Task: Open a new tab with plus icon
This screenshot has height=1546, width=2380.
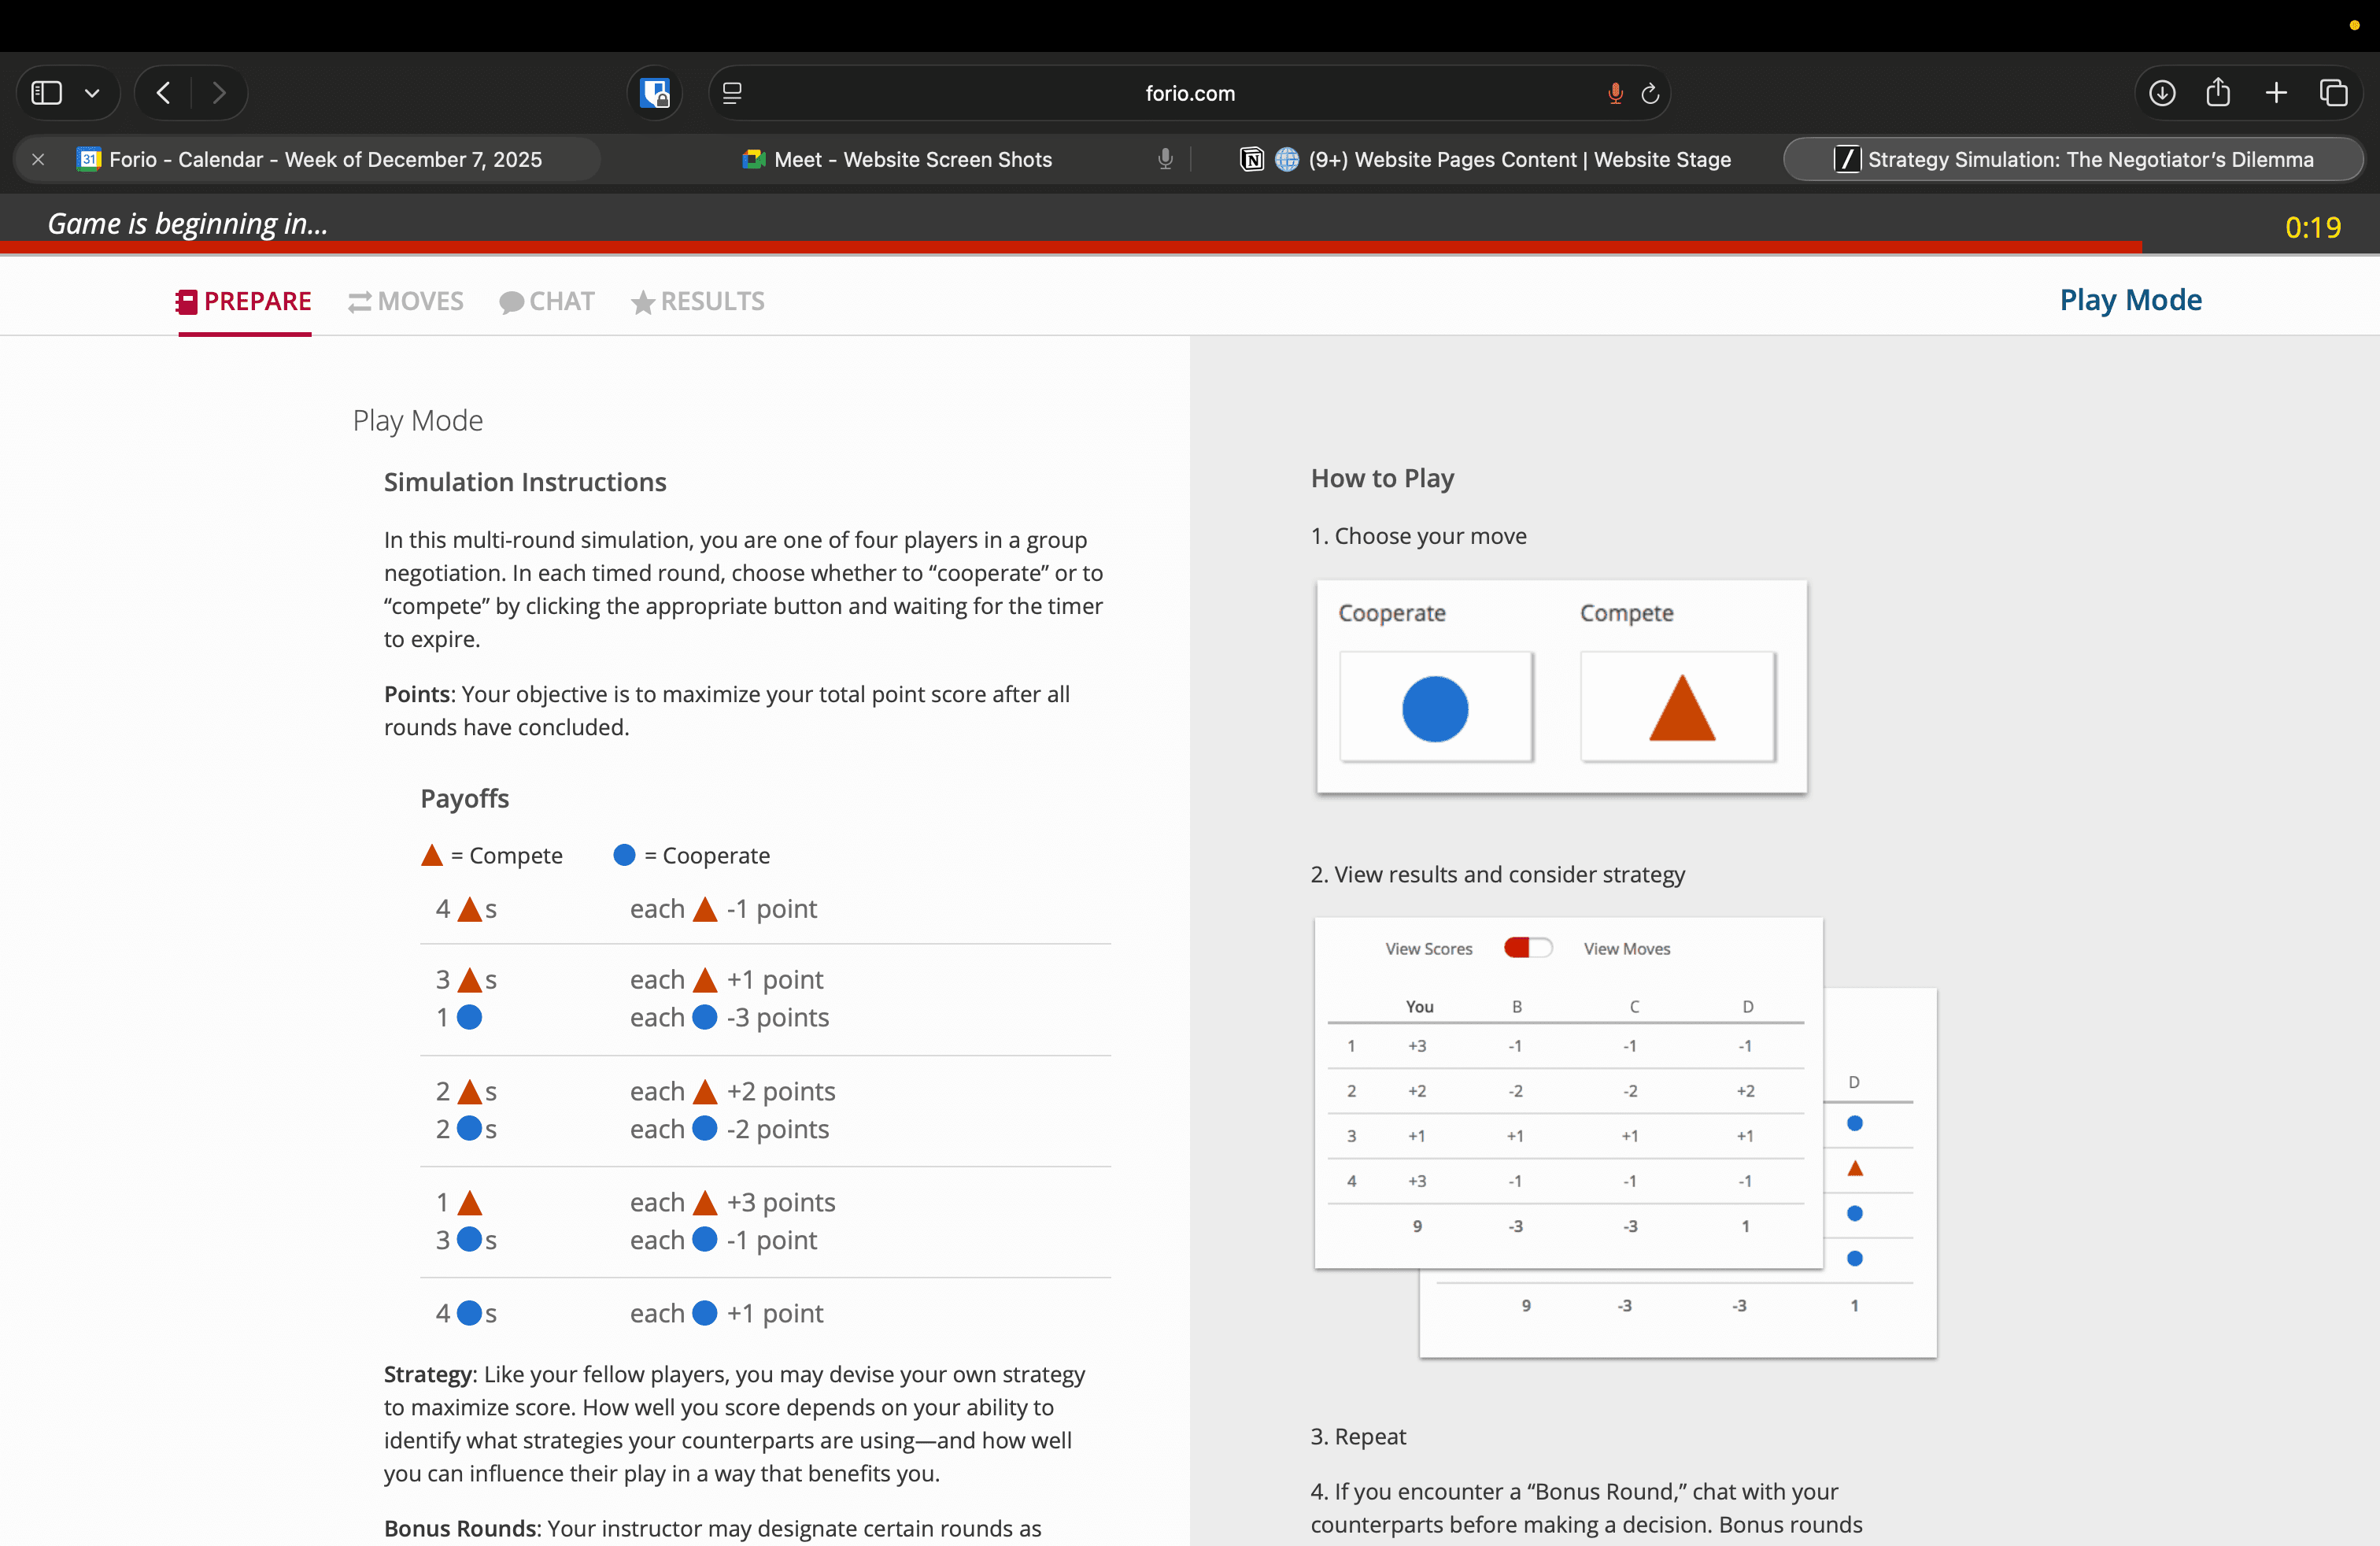Action: coord(2276,93)
